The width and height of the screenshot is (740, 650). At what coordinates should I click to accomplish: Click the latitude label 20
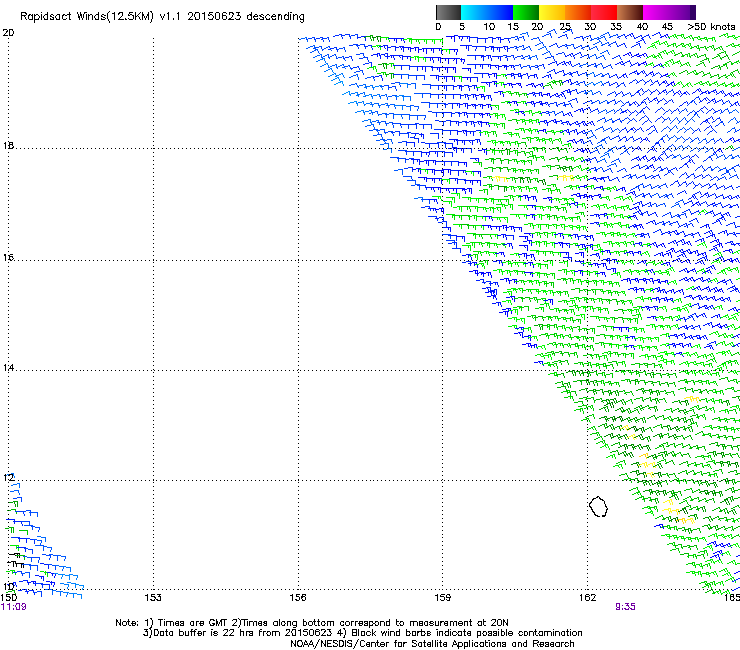click(x=8, y=33)
